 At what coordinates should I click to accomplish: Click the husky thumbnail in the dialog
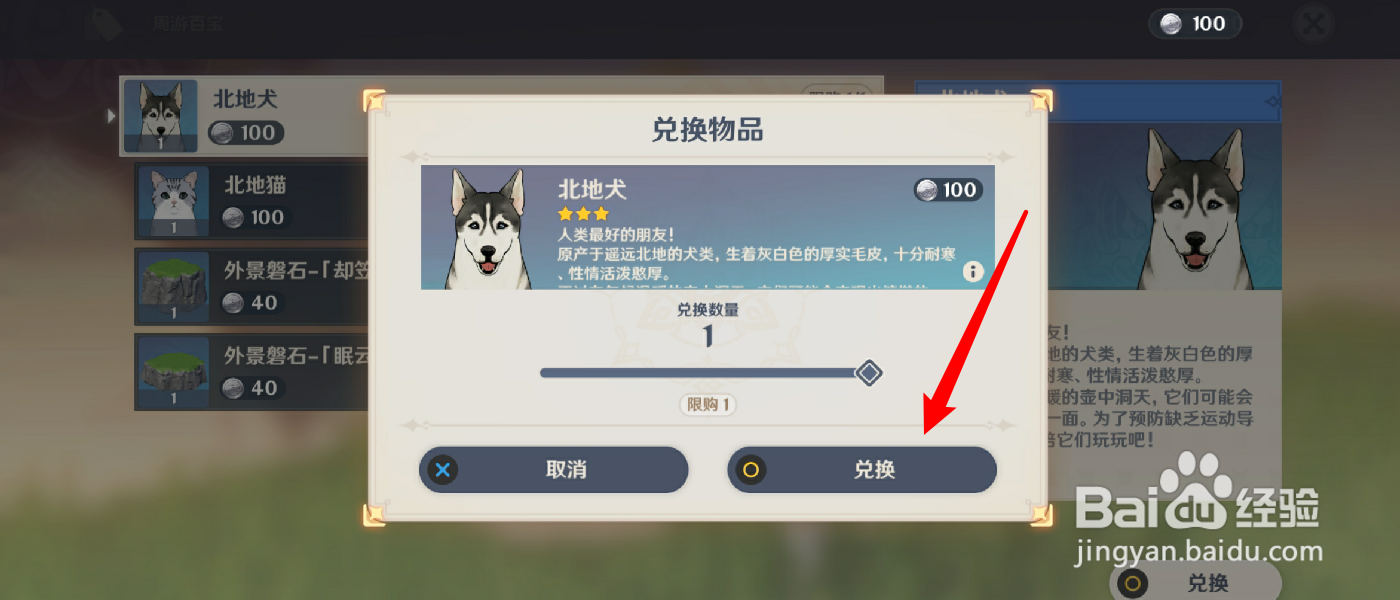point(489,228)
